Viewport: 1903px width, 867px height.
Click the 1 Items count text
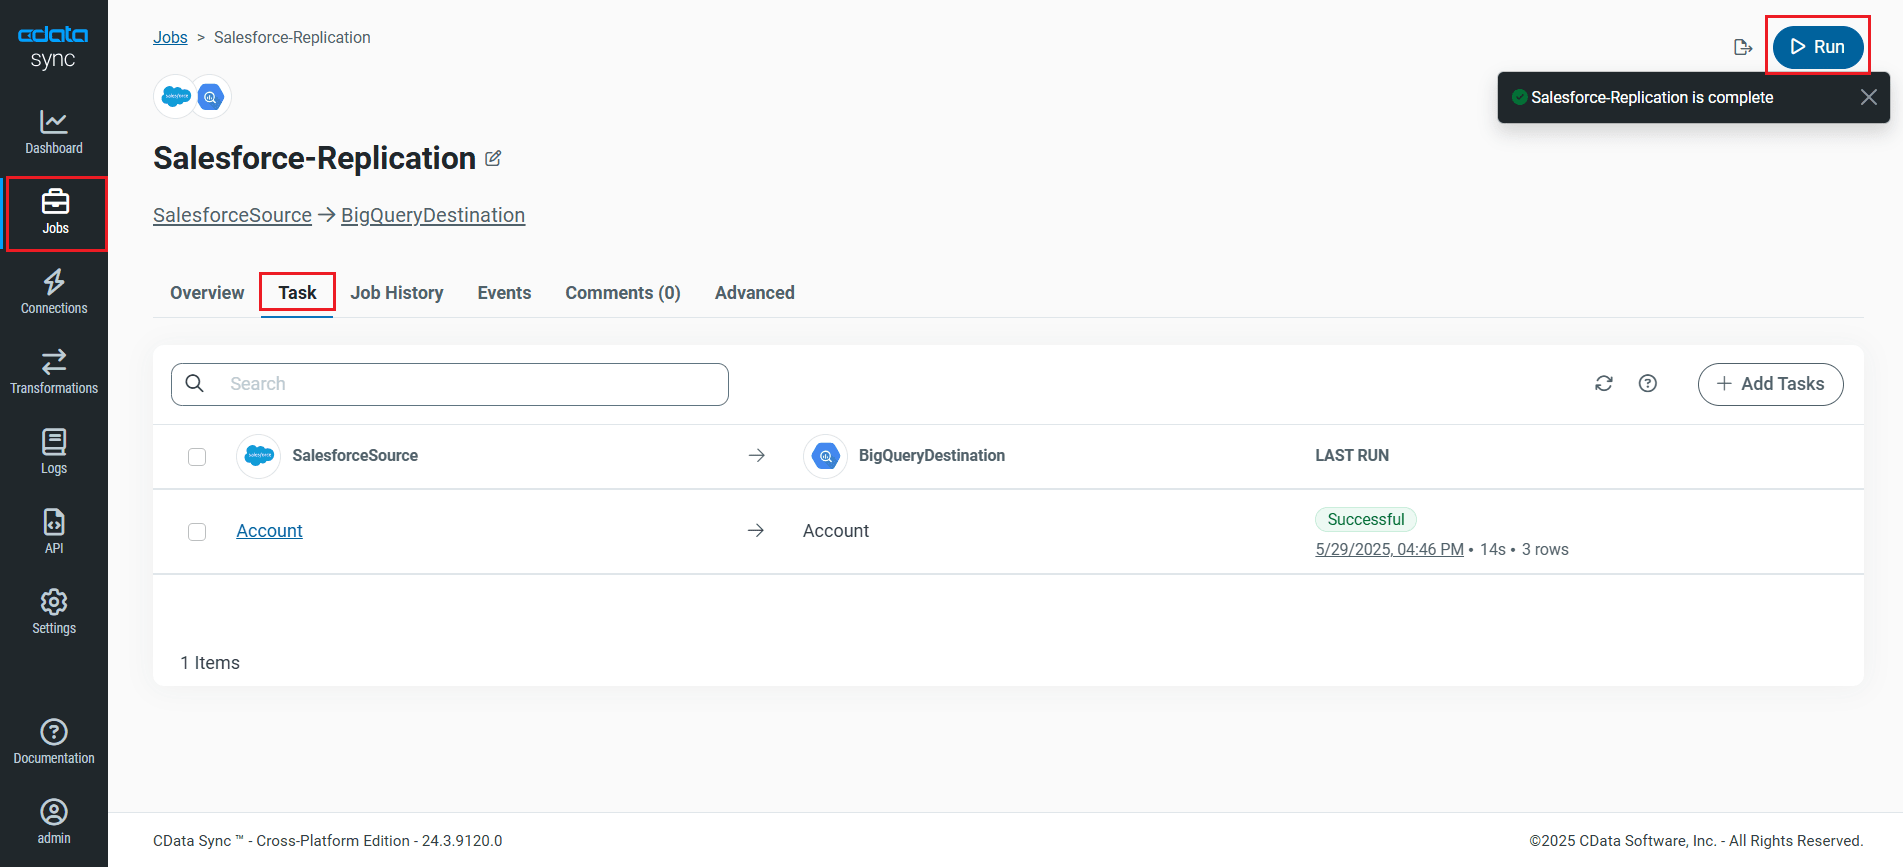[x=210, y=663]
